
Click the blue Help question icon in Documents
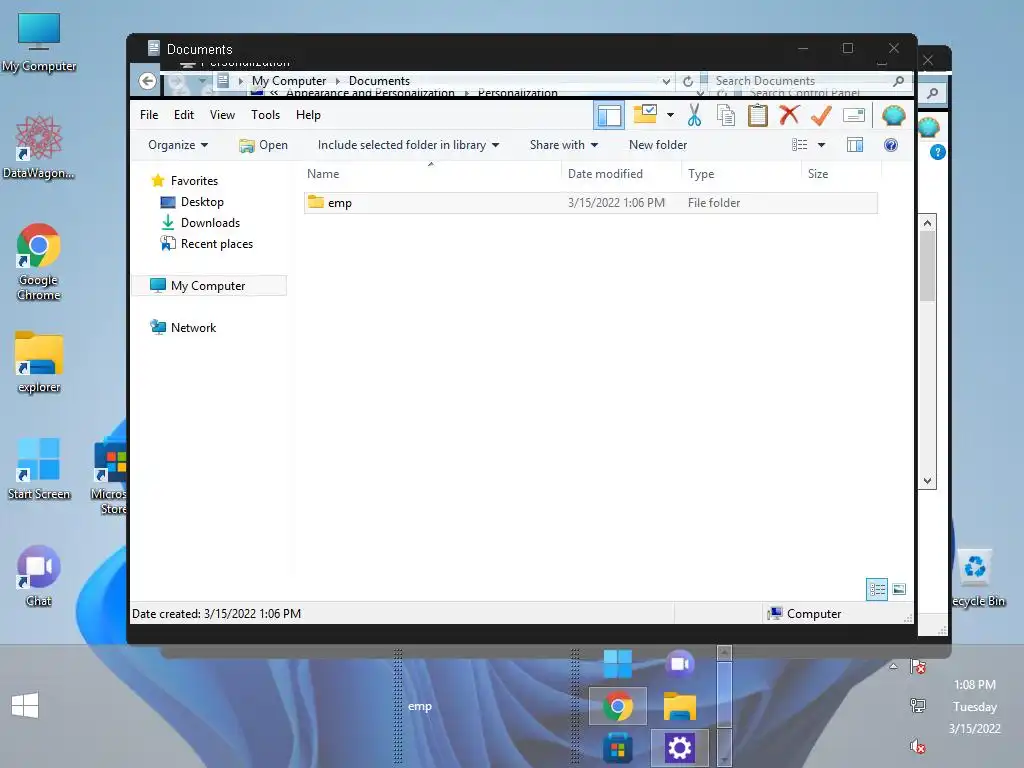pos(891,145)
